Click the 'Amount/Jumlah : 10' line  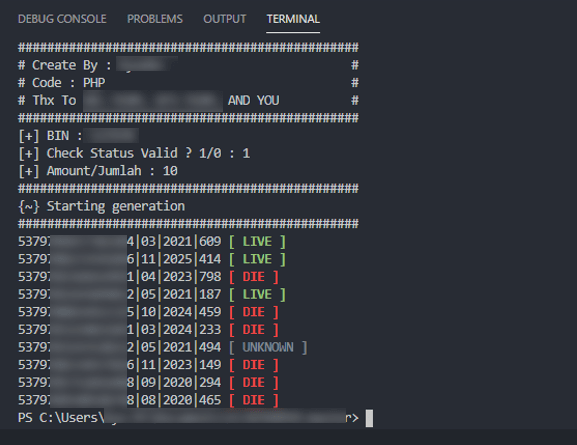tap(98, 171)
